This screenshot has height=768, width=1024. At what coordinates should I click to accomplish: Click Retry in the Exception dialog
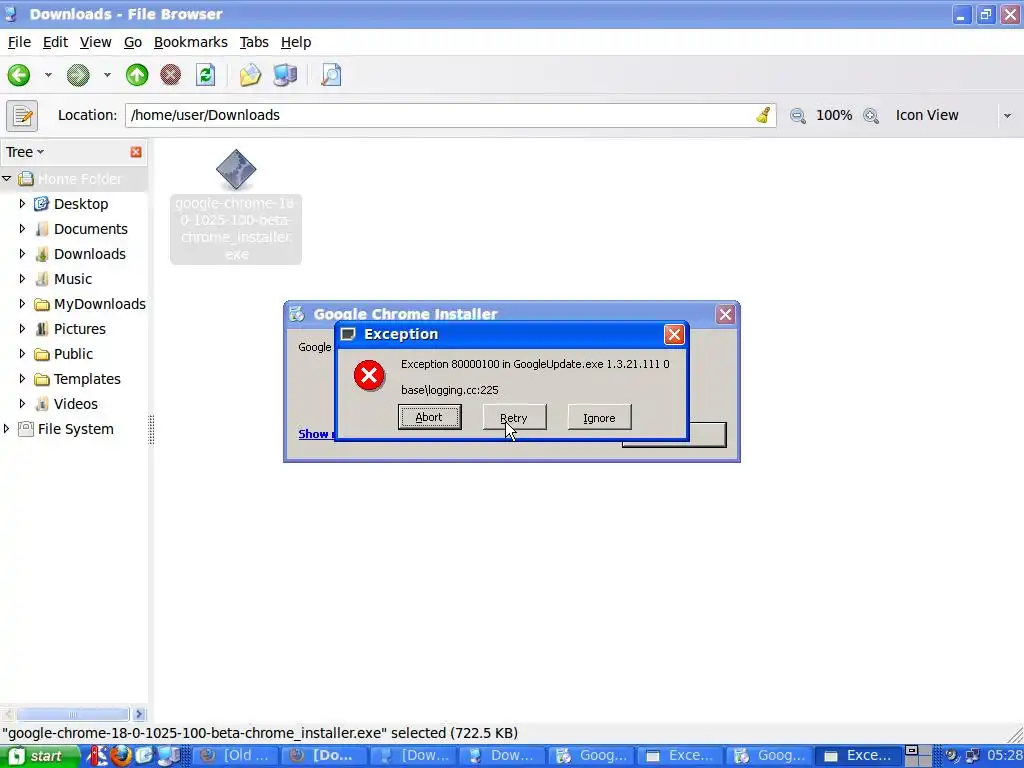coord(515,417)
